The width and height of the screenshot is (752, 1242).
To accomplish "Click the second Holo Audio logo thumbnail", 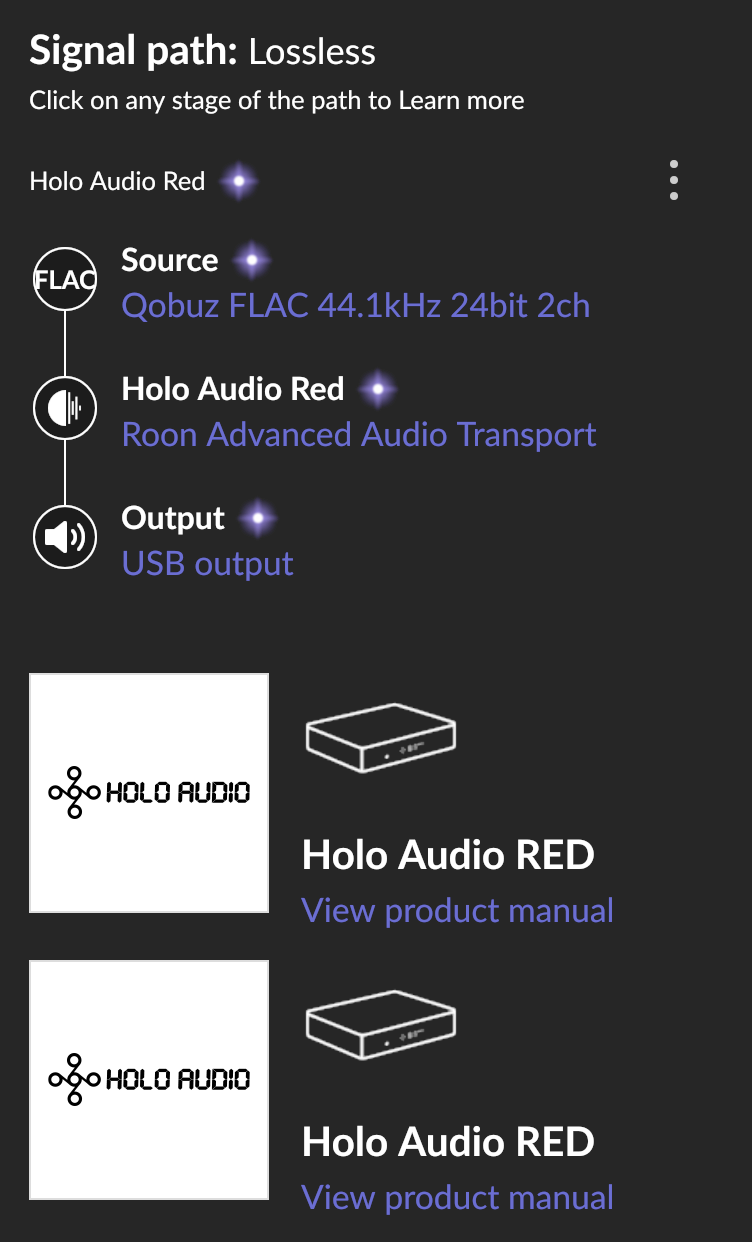I will pos(149,1080).
